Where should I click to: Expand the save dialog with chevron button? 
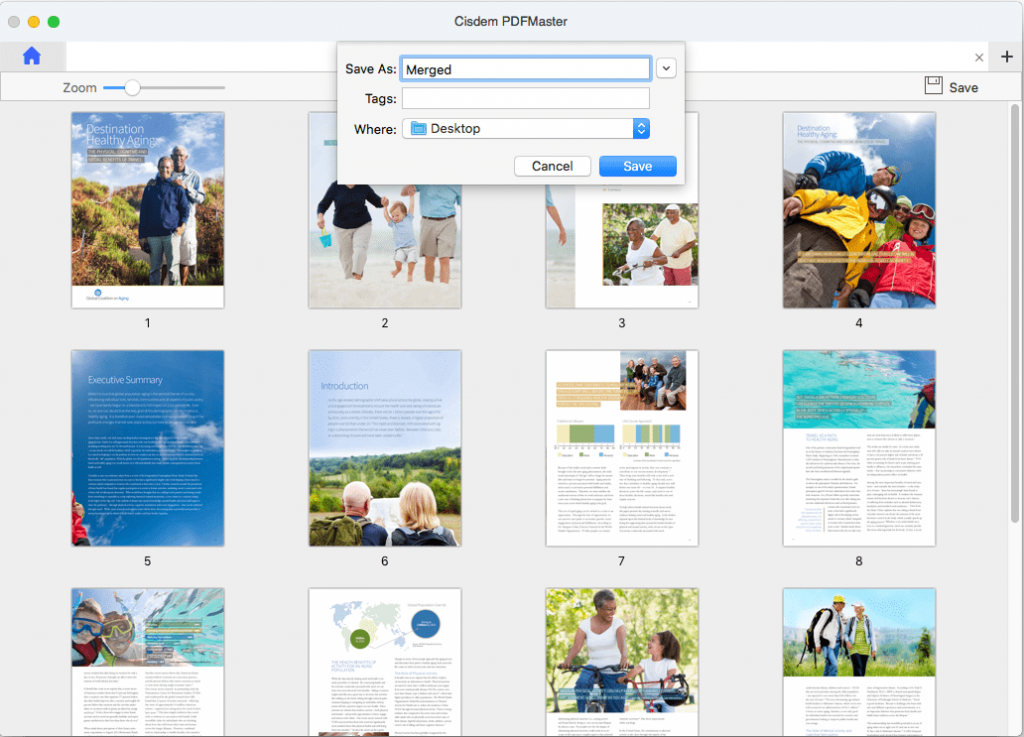(x=666, y=68)
